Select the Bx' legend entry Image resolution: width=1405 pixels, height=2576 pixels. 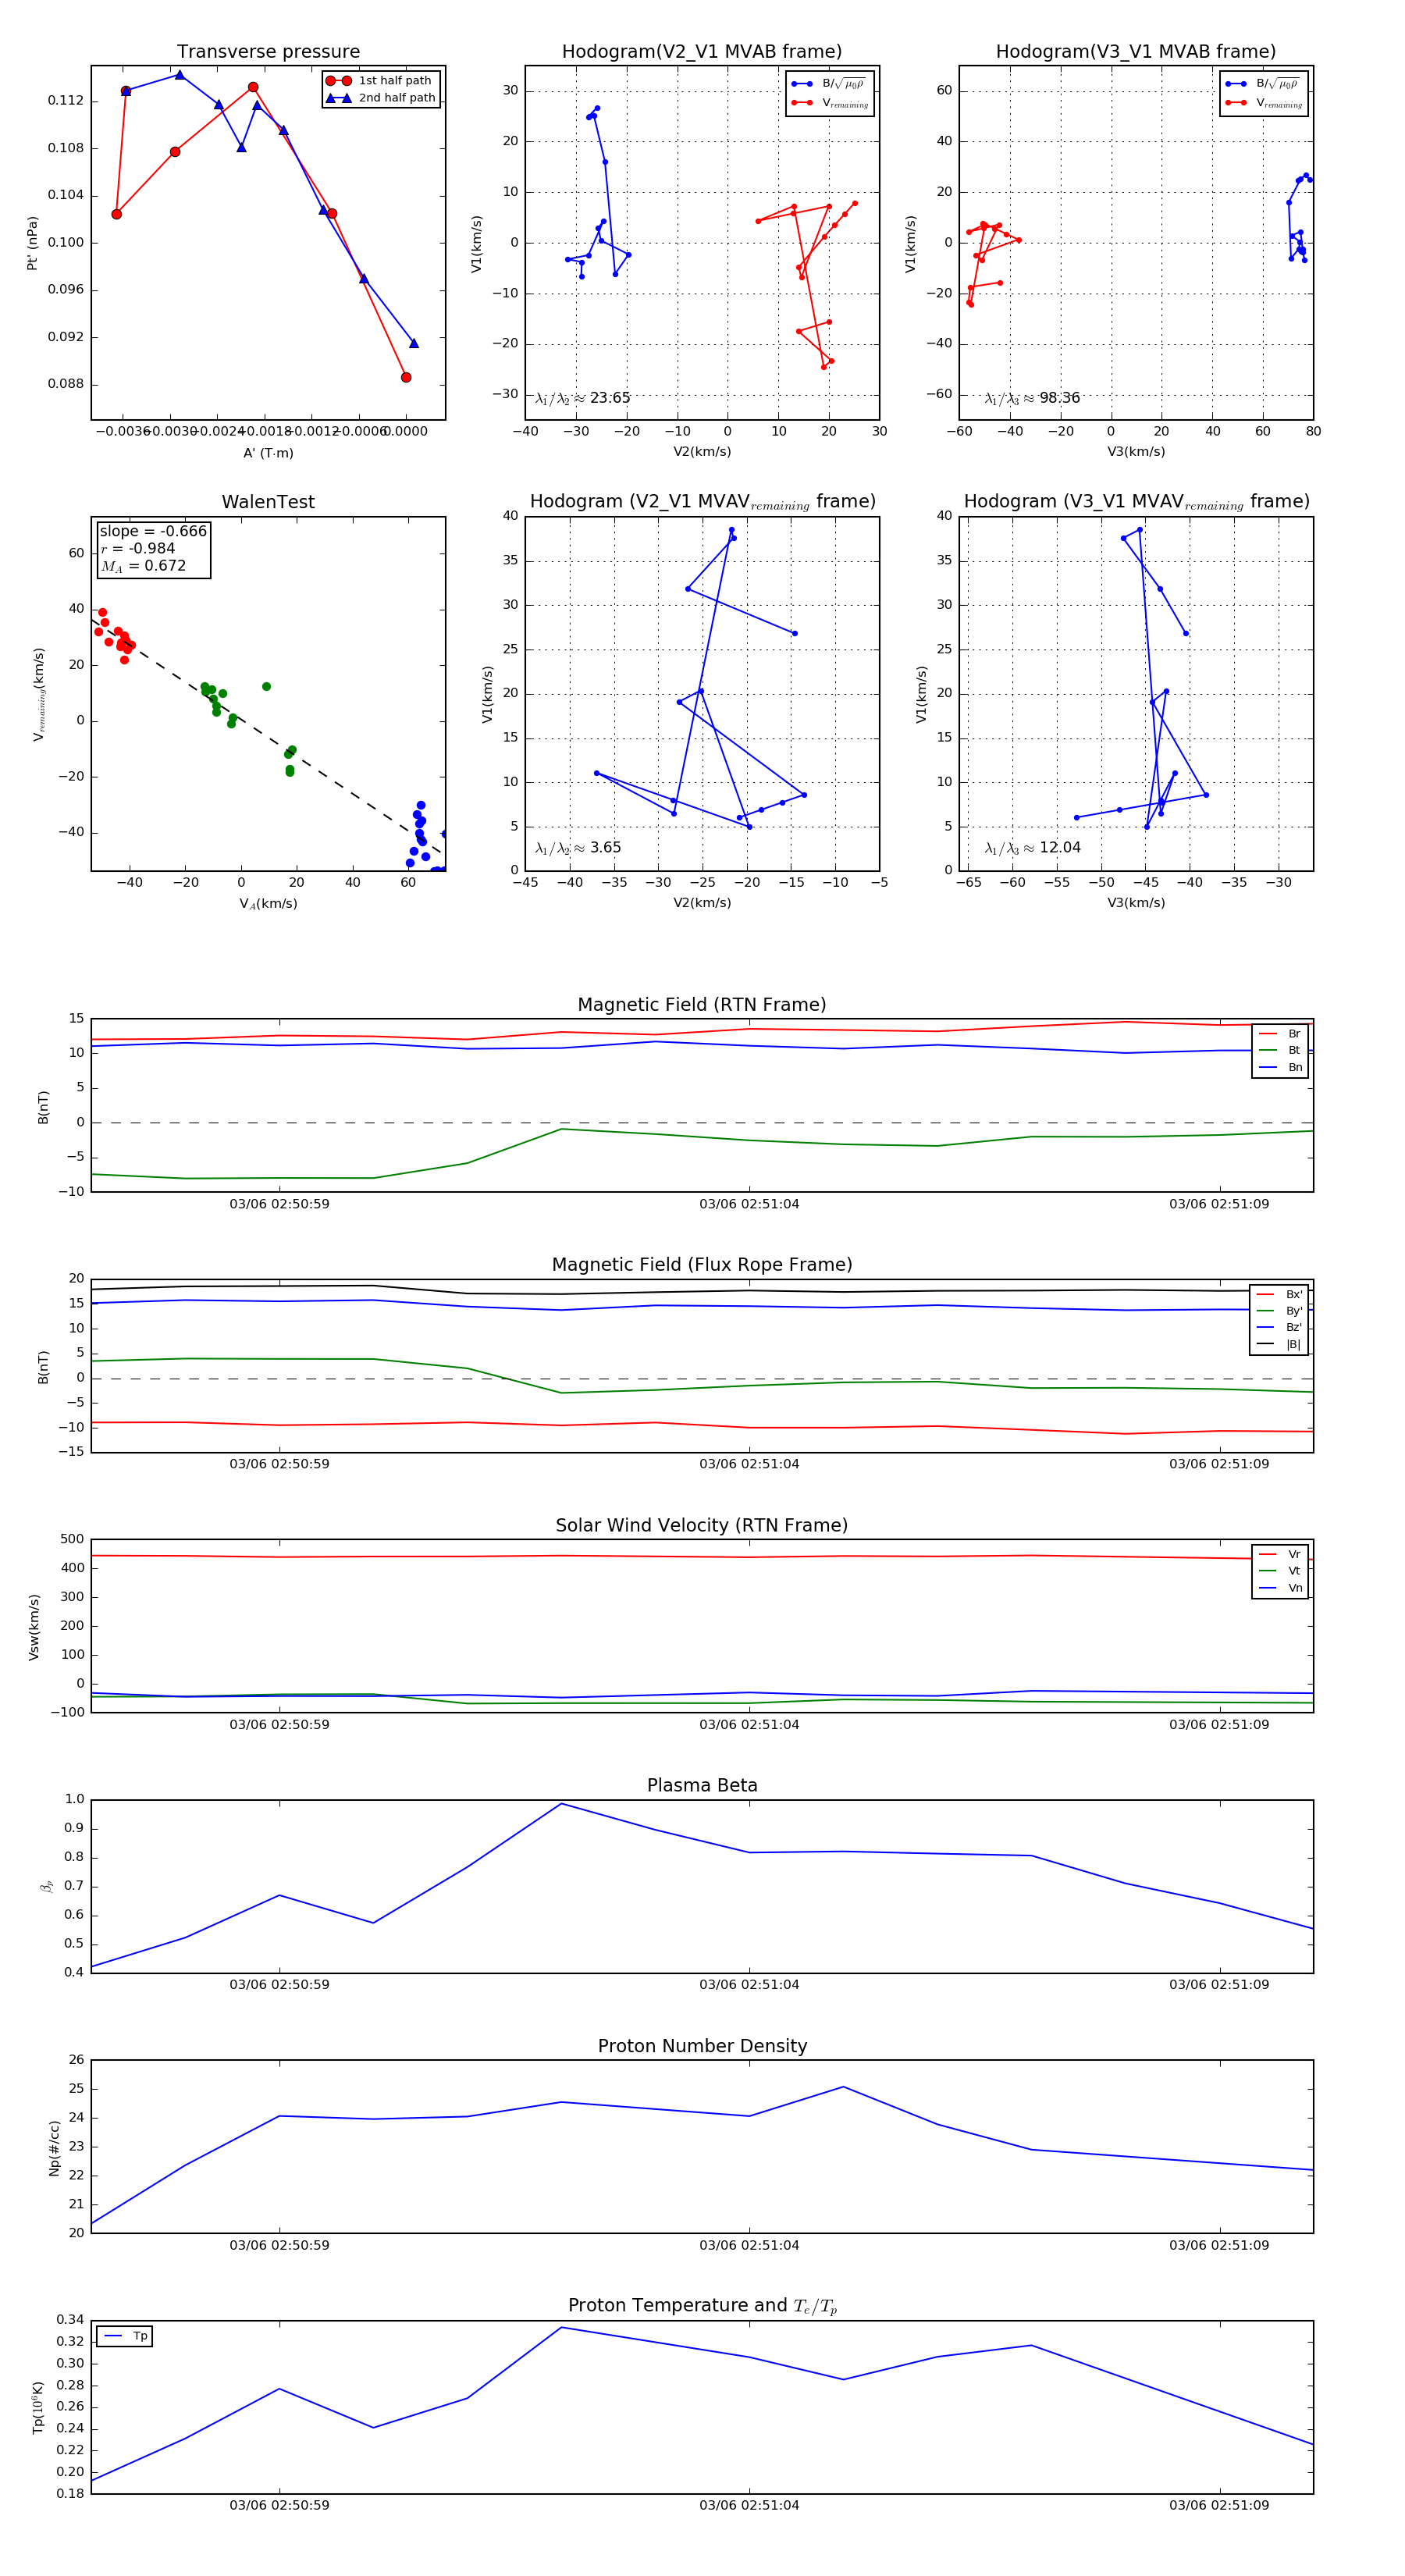tap(1280, 1295)
